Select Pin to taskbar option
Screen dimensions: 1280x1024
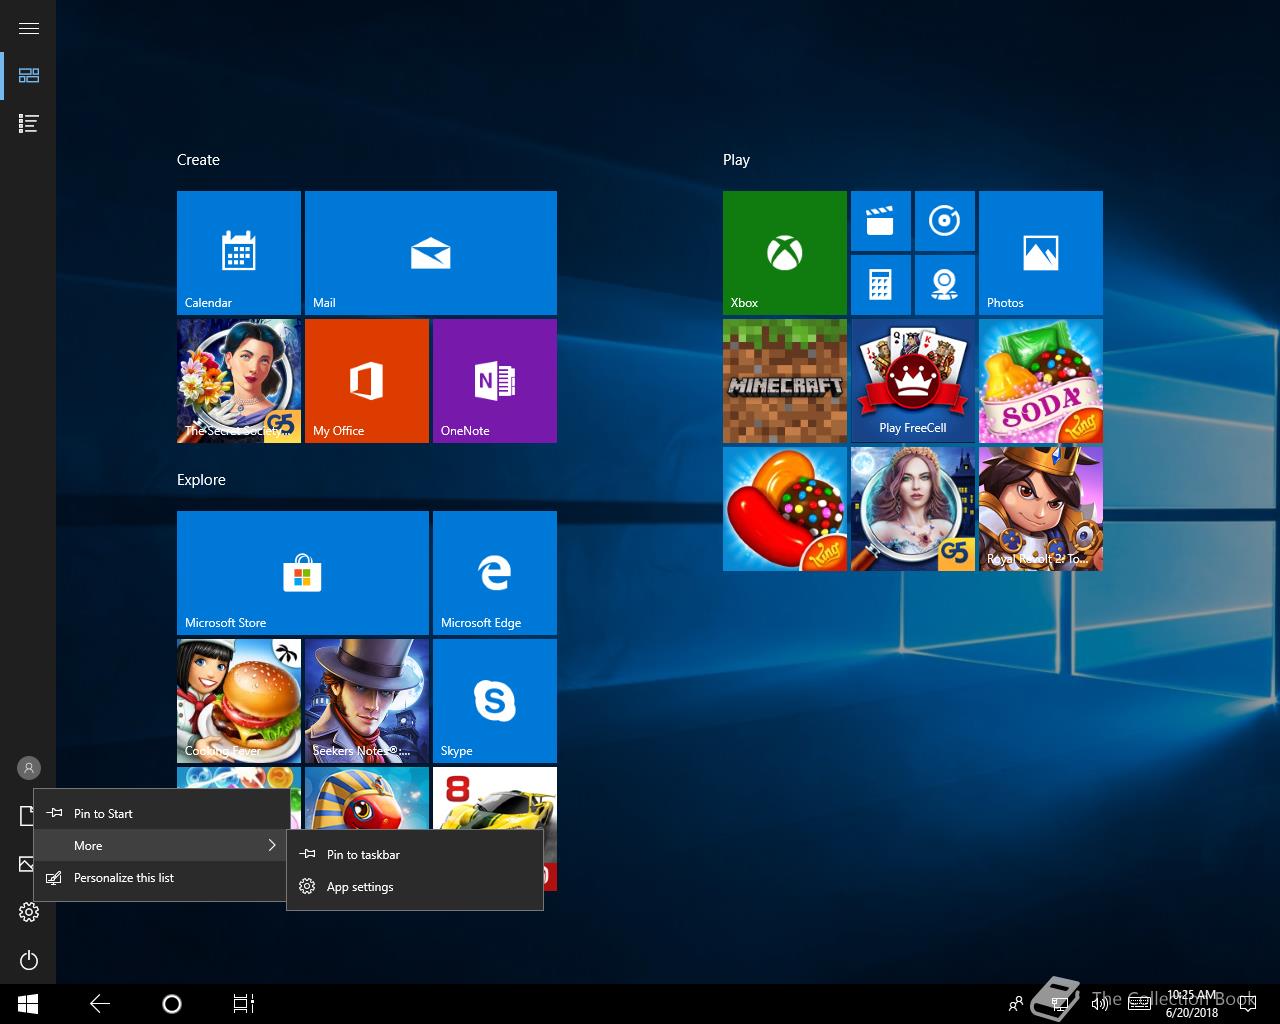[415, 854]
